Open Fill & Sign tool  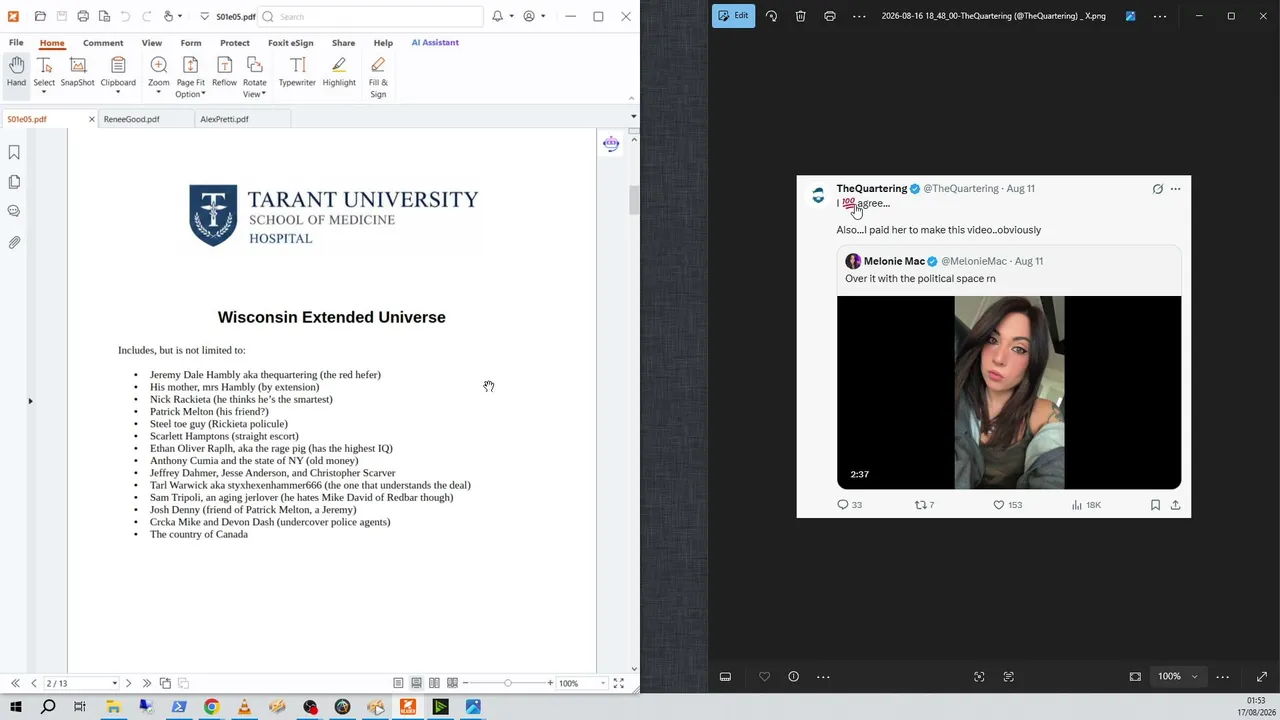378,78
